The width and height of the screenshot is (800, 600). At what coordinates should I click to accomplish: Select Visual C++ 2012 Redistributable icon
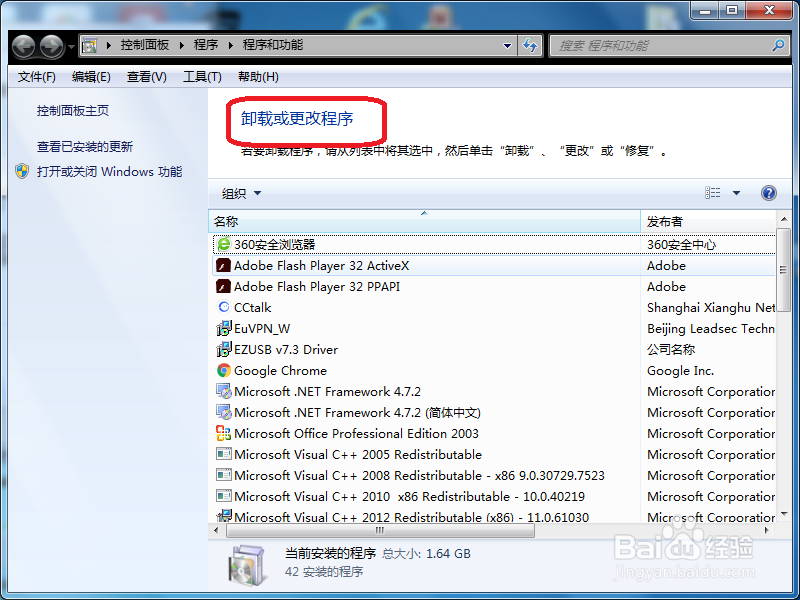223,516
